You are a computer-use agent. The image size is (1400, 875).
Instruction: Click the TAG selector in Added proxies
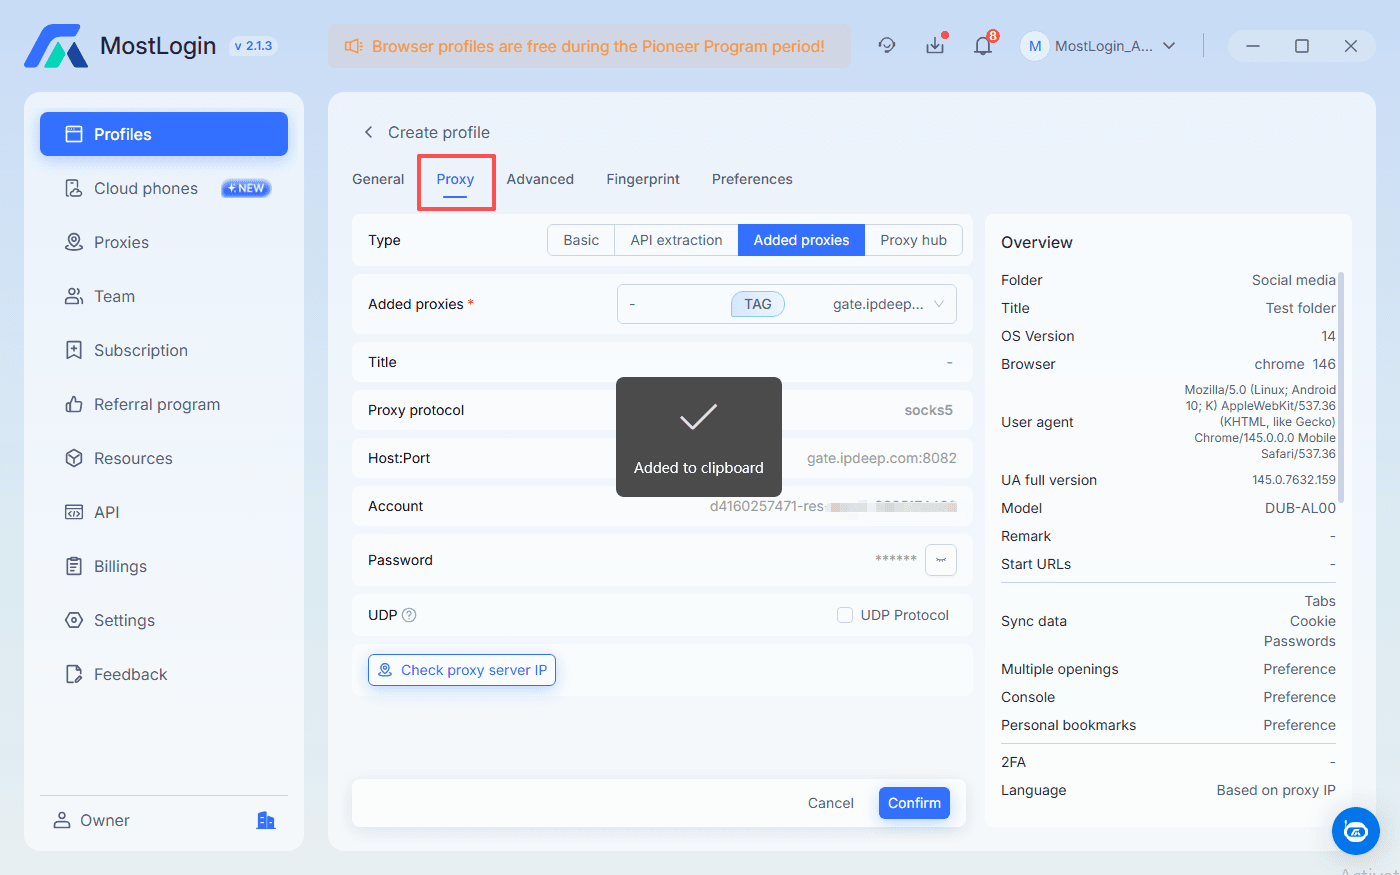click(x=757, y=304)
